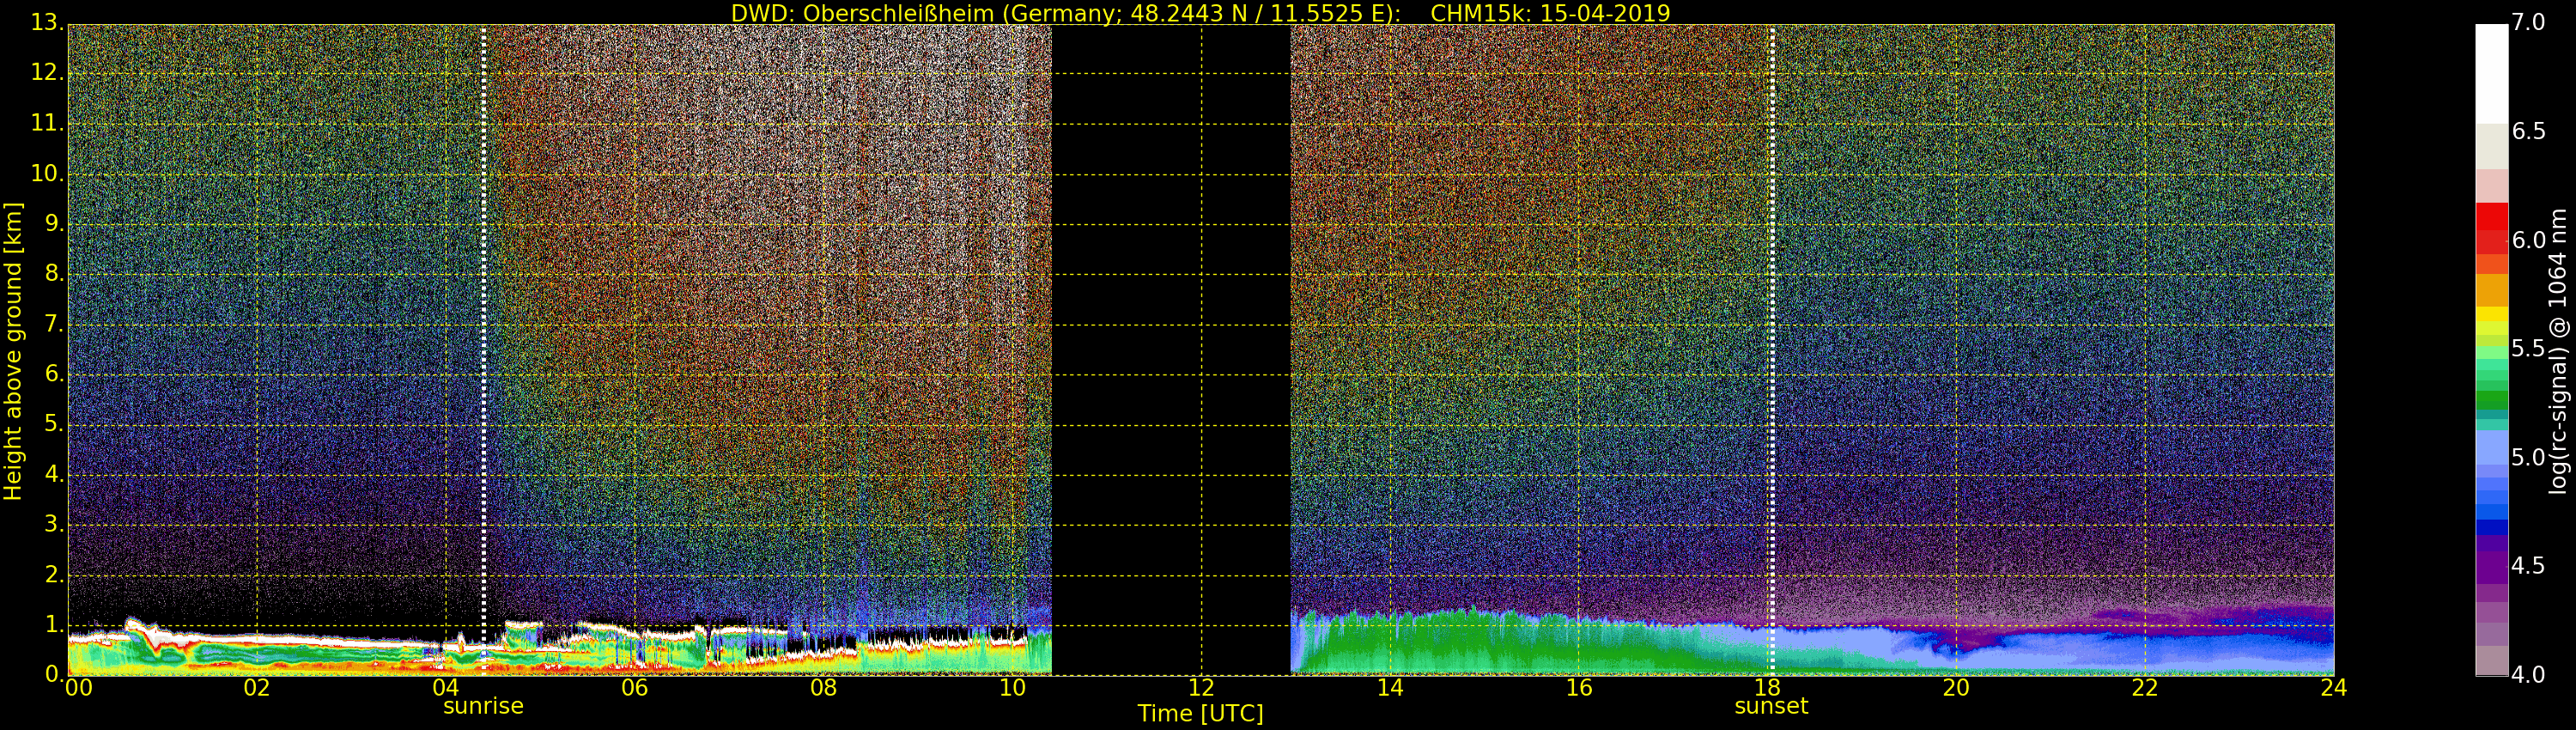This screenshot has width=2576, height=730.
Task: Click the height axis tick label 4.
Action: tap(53, 473)
